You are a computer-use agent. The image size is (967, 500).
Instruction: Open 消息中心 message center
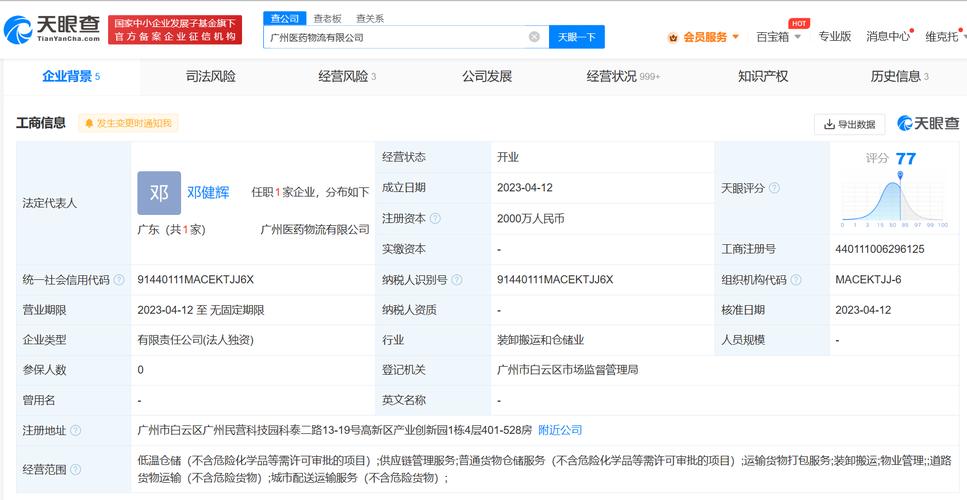[x=887, y=36]
